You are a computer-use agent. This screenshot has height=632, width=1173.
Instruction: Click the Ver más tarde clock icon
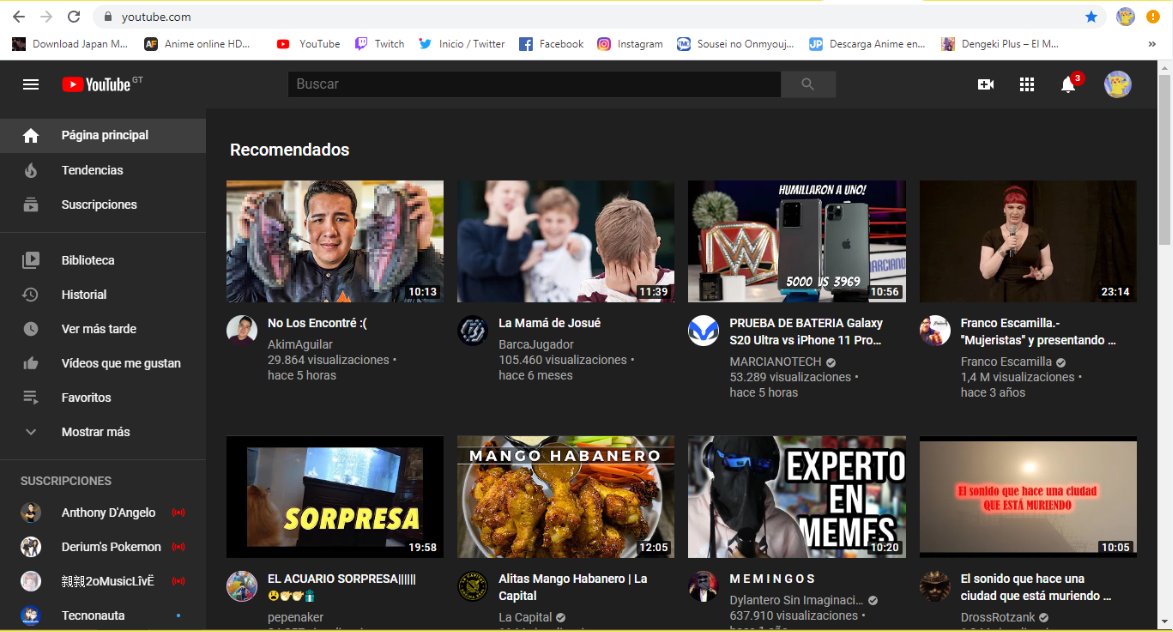click(31, 328)
